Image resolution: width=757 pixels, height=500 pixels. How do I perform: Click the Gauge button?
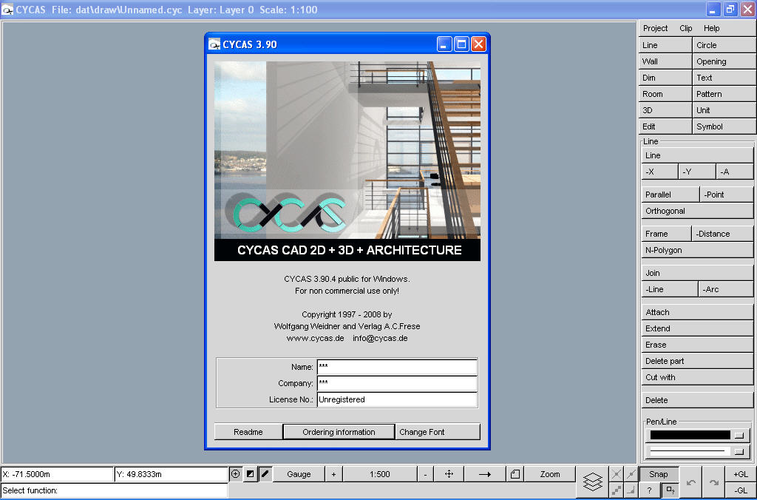tap(299, 474)
